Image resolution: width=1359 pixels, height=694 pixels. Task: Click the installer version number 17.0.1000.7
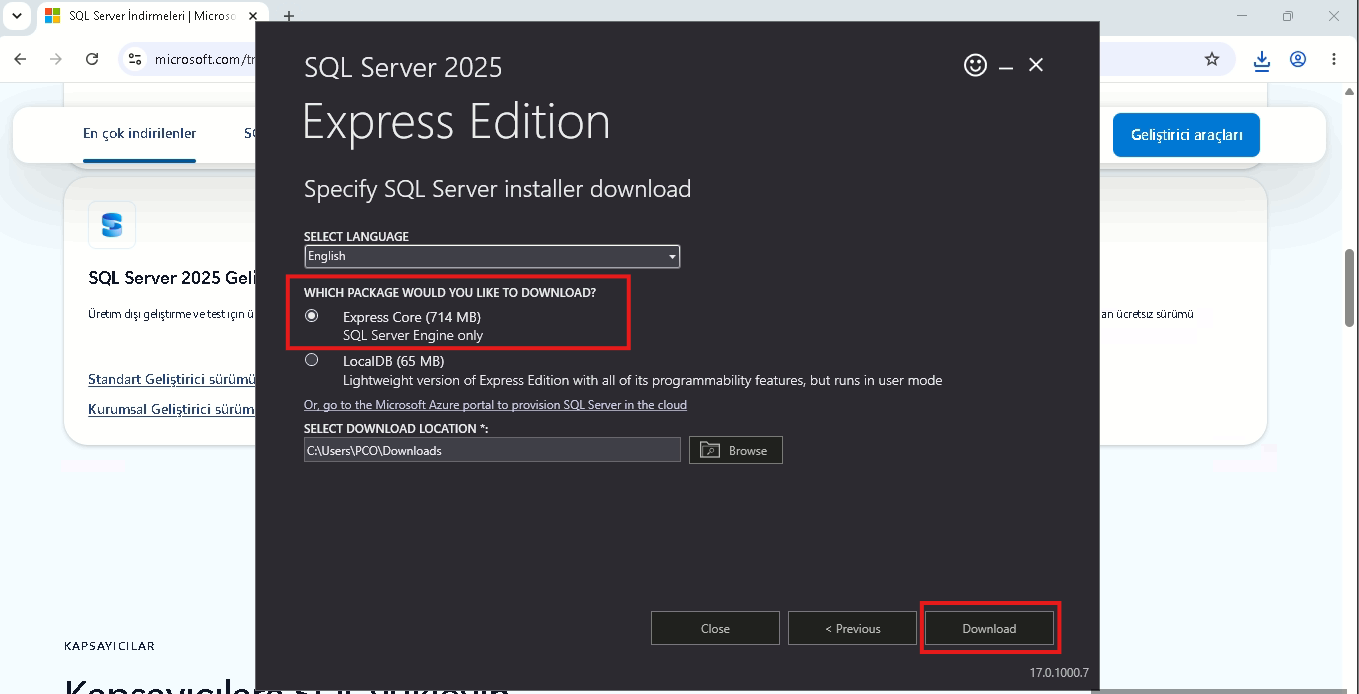(x=1059, y=672)
